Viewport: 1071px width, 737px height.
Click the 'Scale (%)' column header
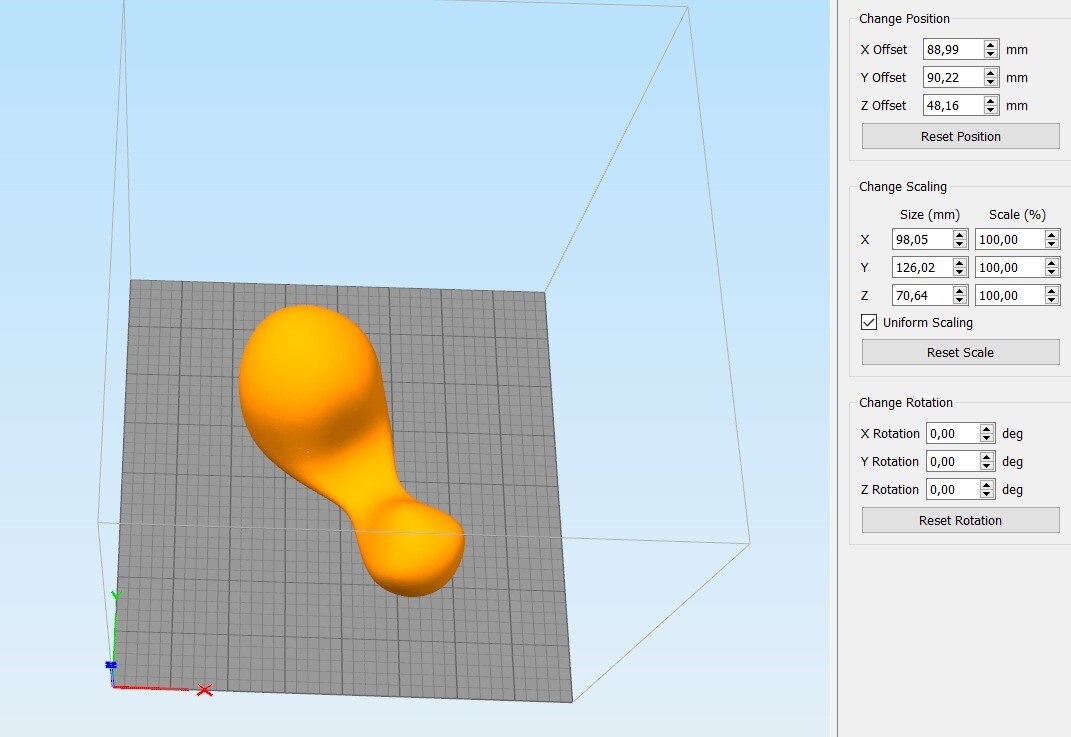tap(1017, 214)
